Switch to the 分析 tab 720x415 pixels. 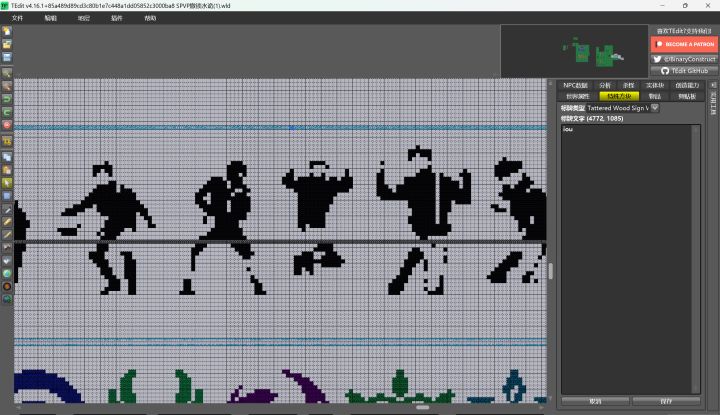click(x=605, y=85)
